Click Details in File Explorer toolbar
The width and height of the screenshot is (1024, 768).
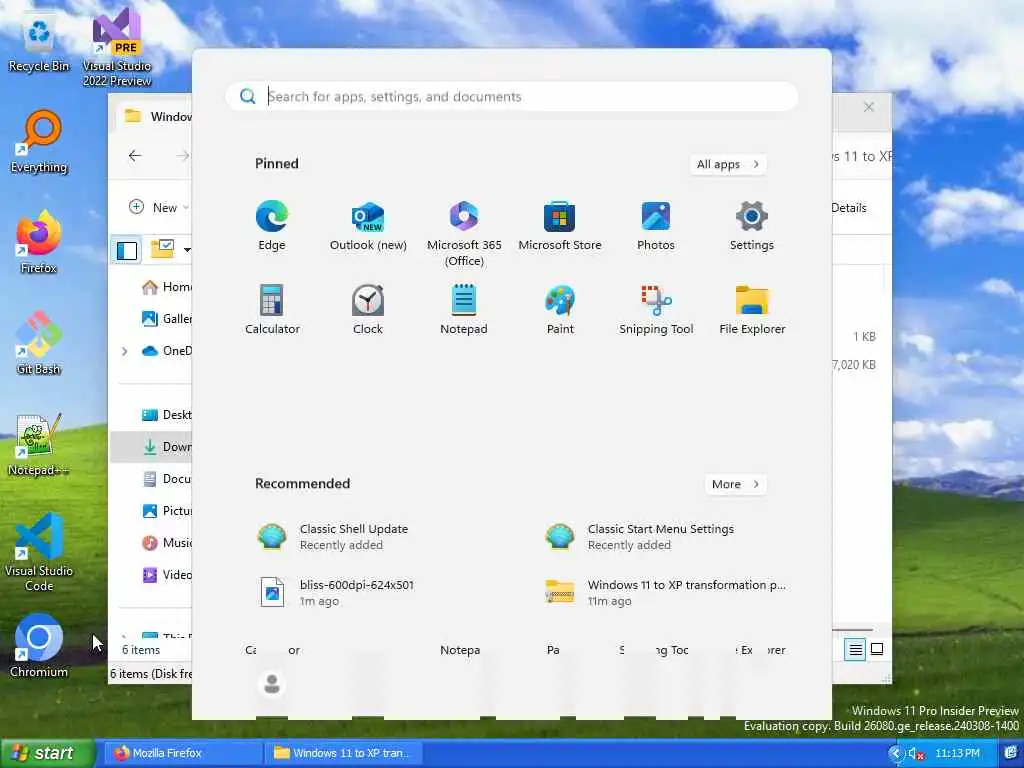click(x=848, y=208)
